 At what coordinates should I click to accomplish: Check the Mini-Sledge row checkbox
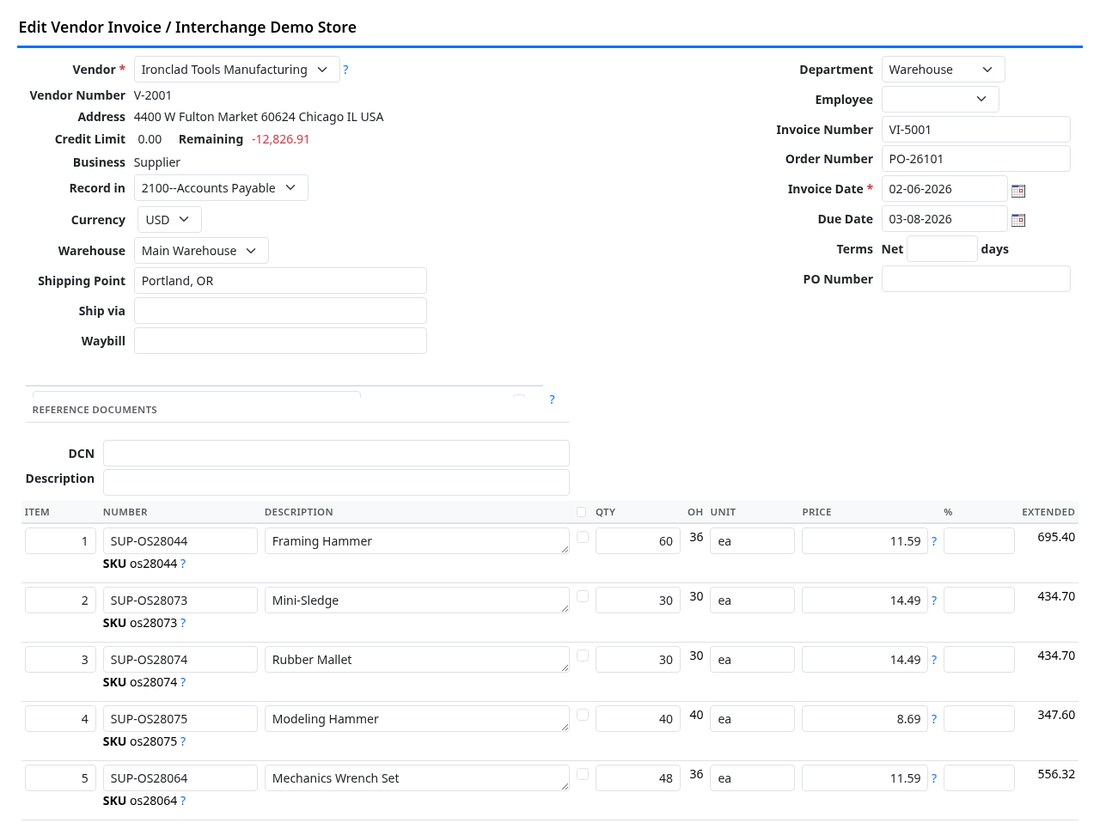coord(582,596)
